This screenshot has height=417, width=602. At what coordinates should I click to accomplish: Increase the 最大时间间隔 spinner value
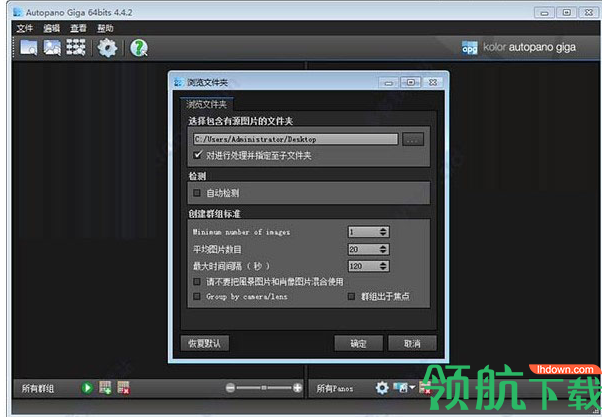tap(383, 264)
